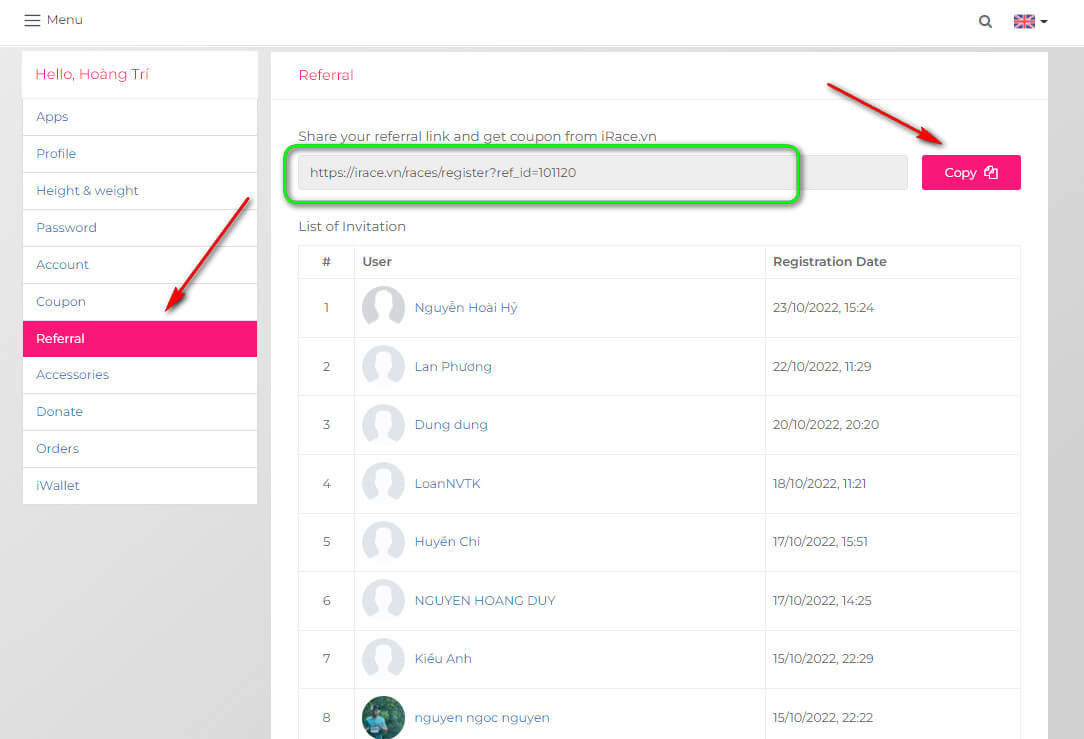
Task: Open user LoanNVTK's profile link
Action: click(447, 483)
